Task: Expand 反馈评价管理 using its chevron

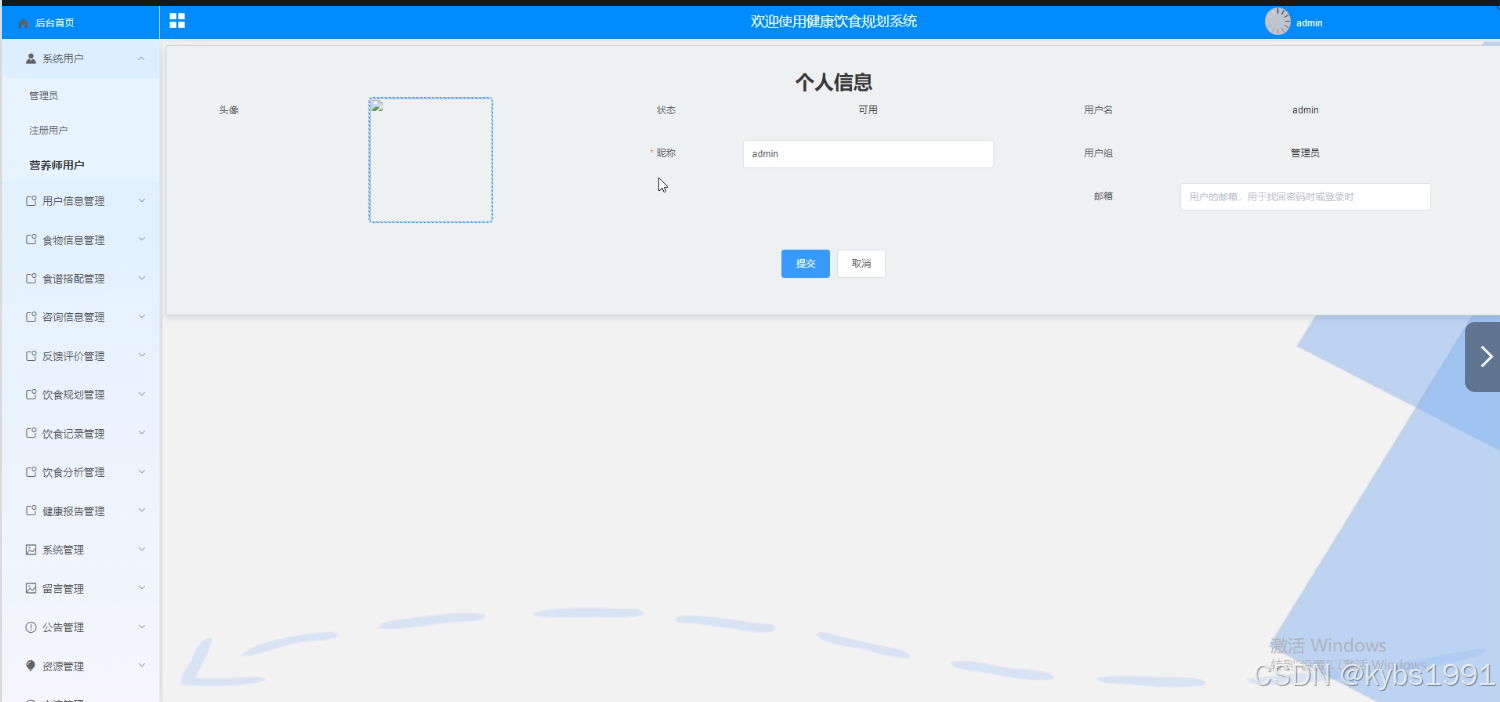Action: coord(141,356)
